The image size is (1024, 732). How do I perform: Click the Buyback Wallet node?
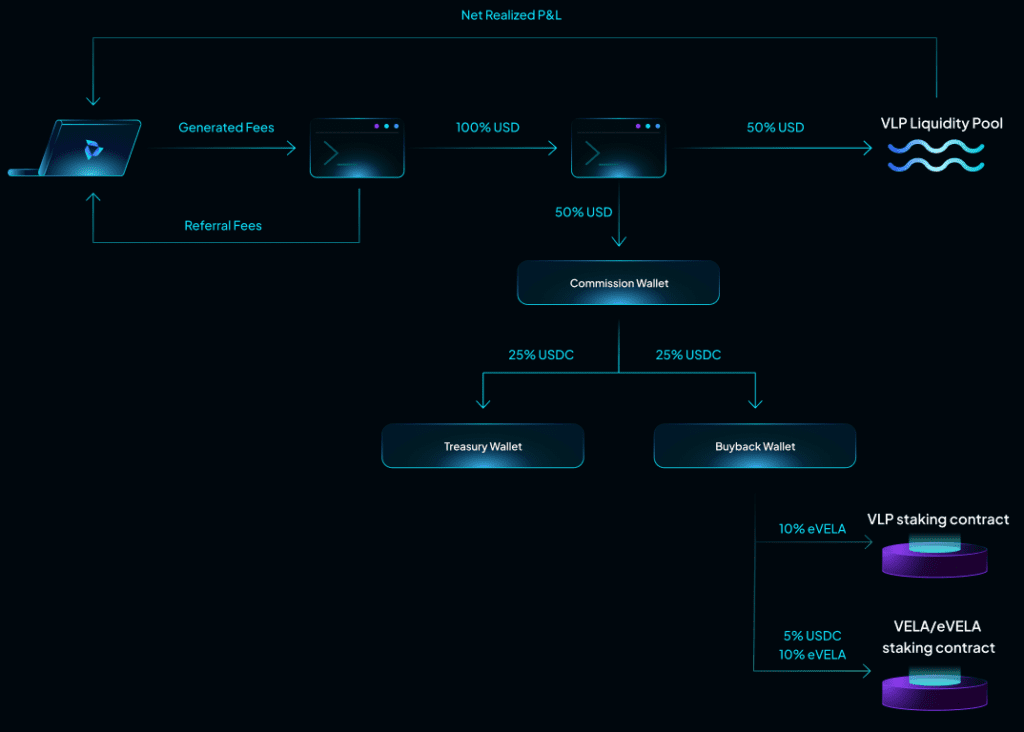click(754, 446)
